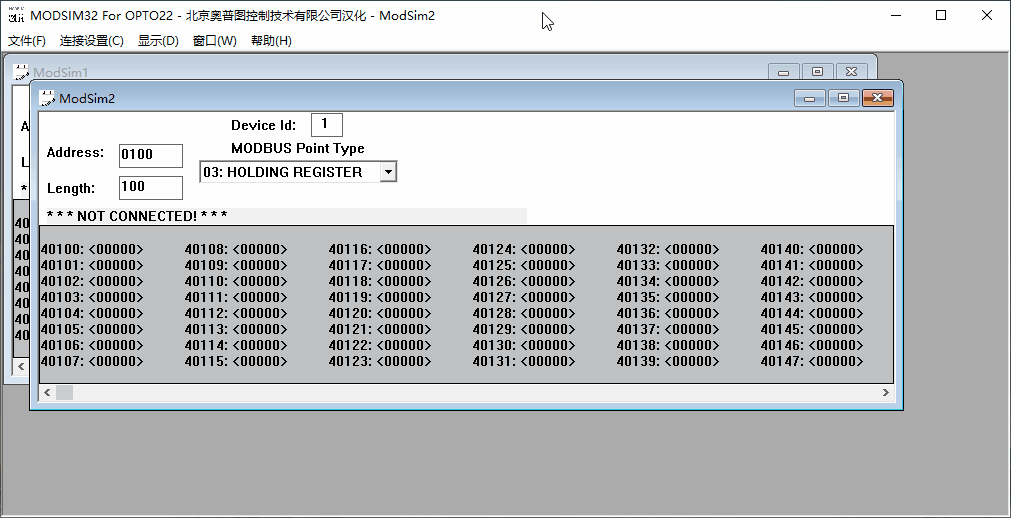Minimize the ModSim2 child window
The width and height of the screenshot is (1011, 518).
coord(809,98)
